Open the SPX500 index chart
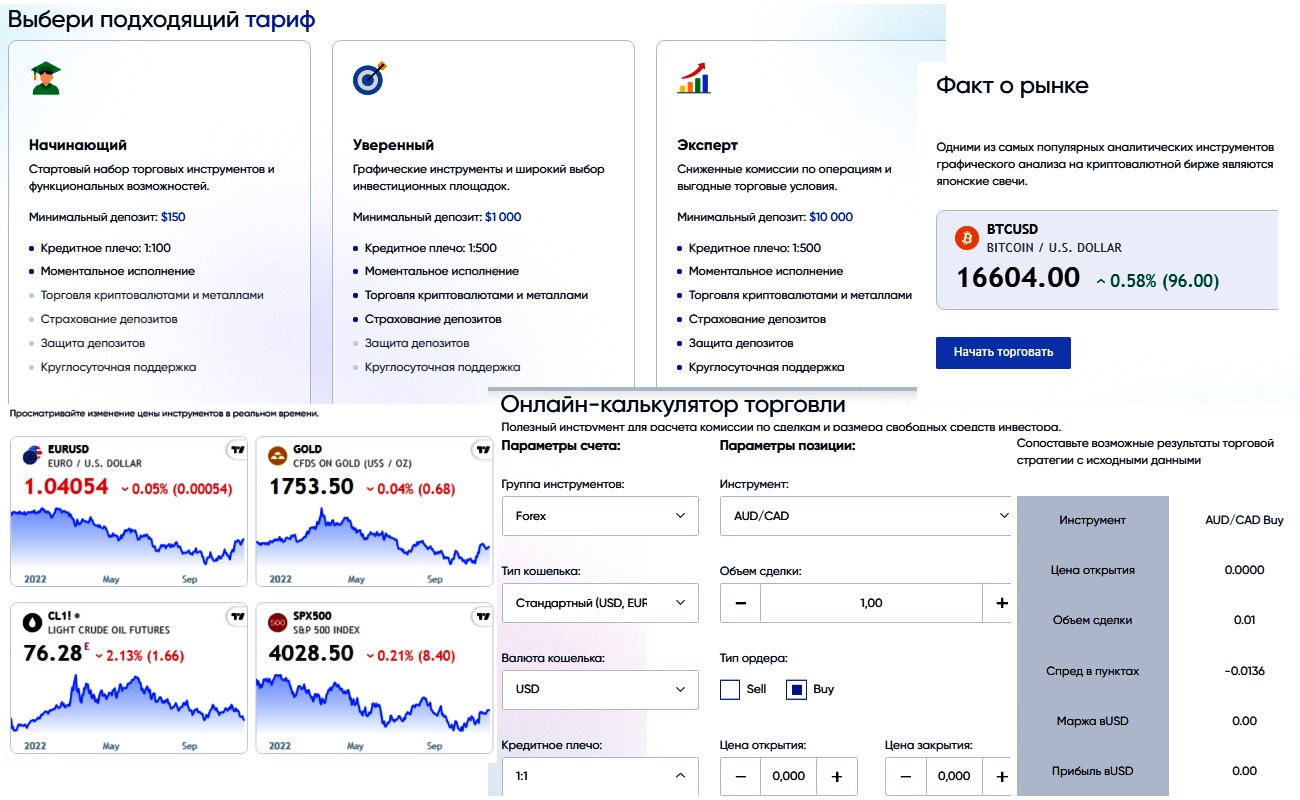This screenshot has width=1300, height=800. click(374, 703)
